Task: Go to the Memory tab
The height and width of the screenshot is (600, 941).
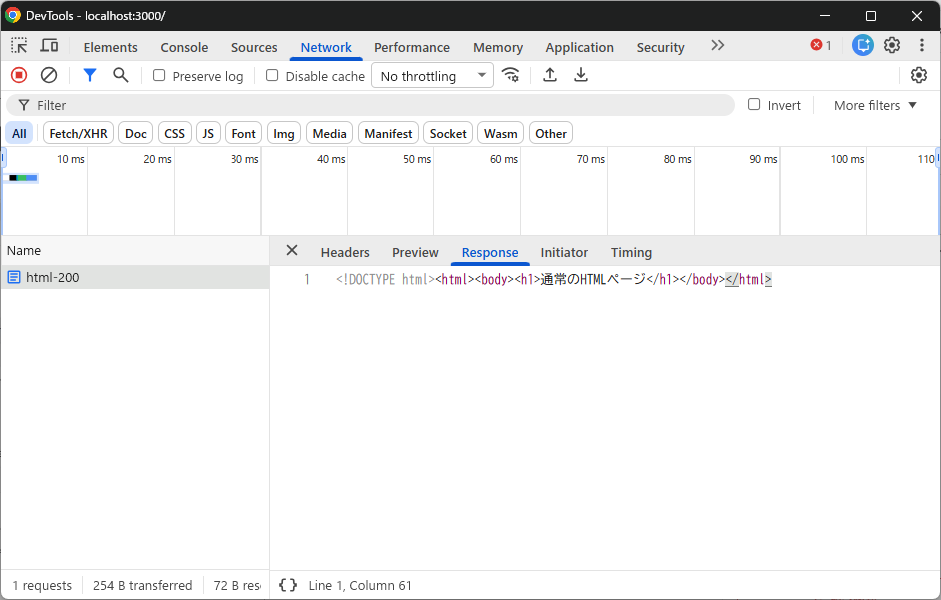Action: [498, 47]
